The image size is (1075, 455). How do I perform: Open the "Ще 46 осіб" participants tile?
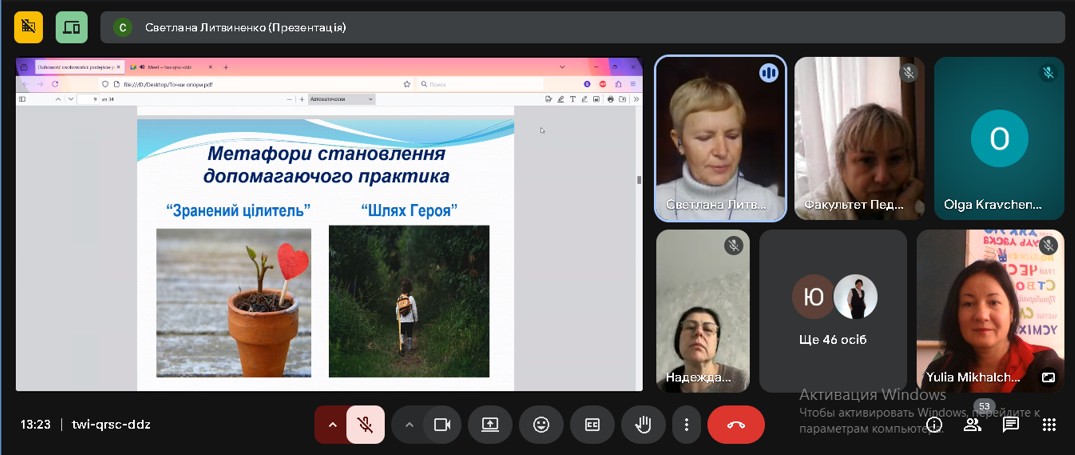833,311
